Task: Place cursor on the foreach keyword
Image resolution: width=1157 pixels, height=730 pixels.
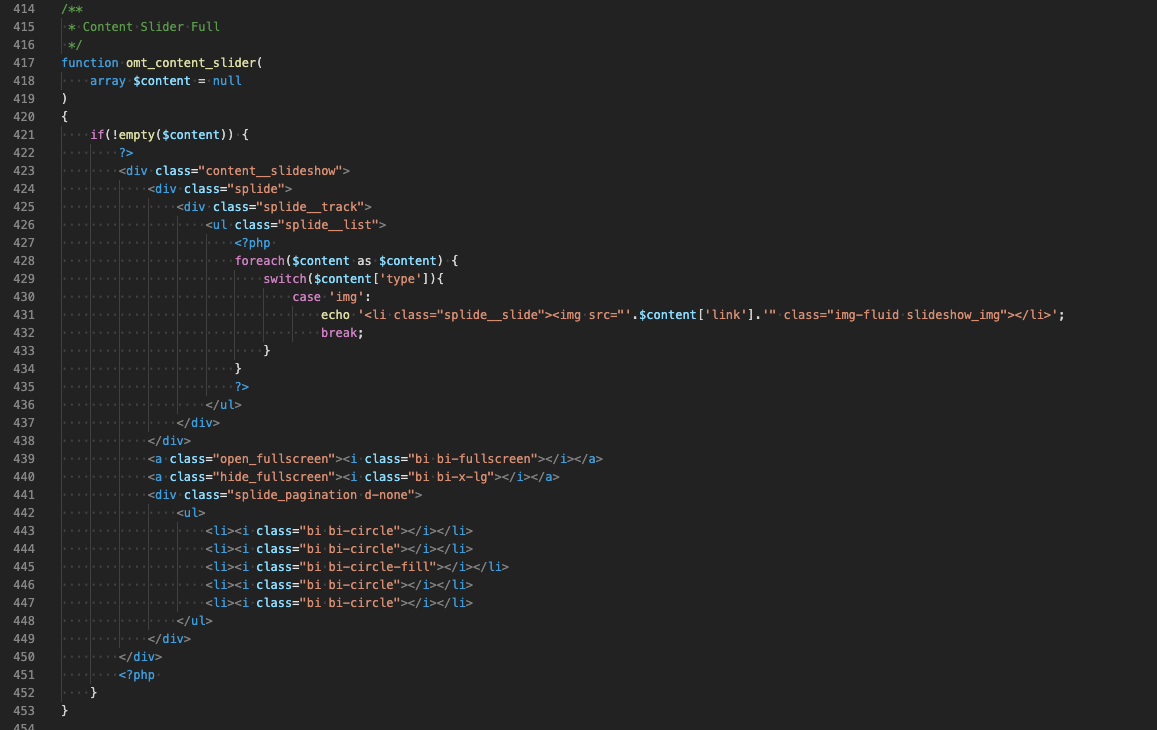Action: (260, 261)
